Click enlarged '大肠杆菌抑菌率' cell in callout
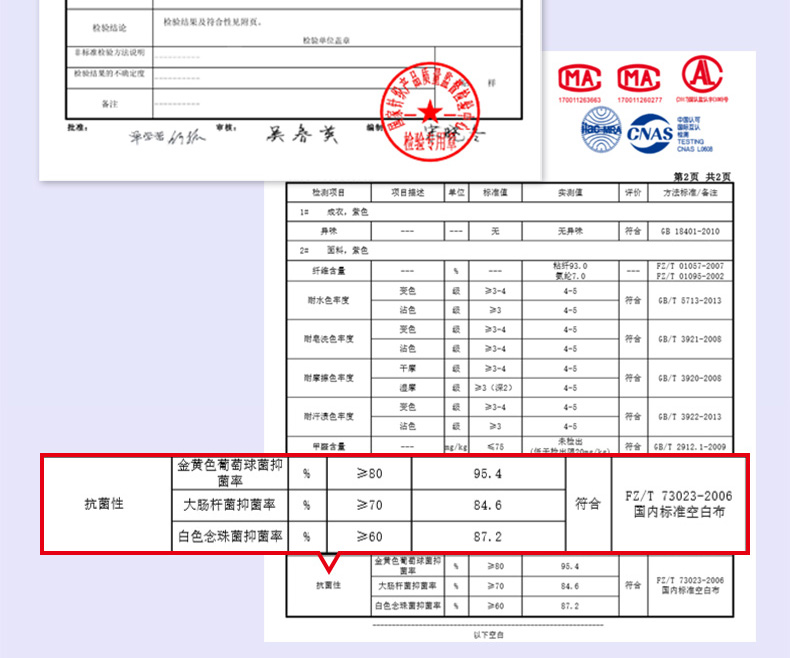The image size is (790, 658). click(230, 505)
